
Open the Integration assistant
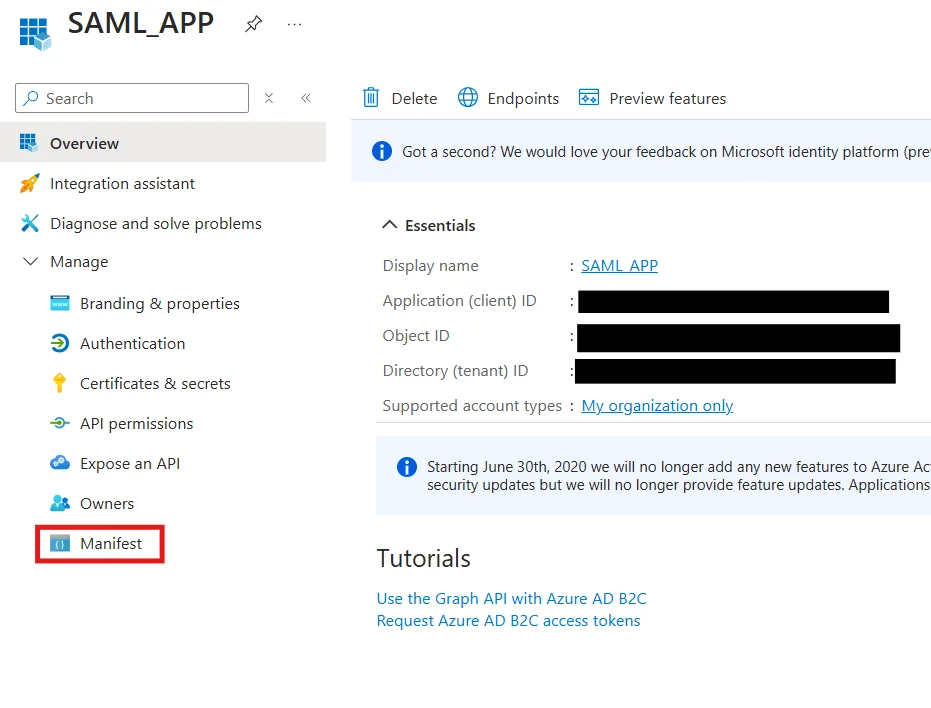[123, 183]
